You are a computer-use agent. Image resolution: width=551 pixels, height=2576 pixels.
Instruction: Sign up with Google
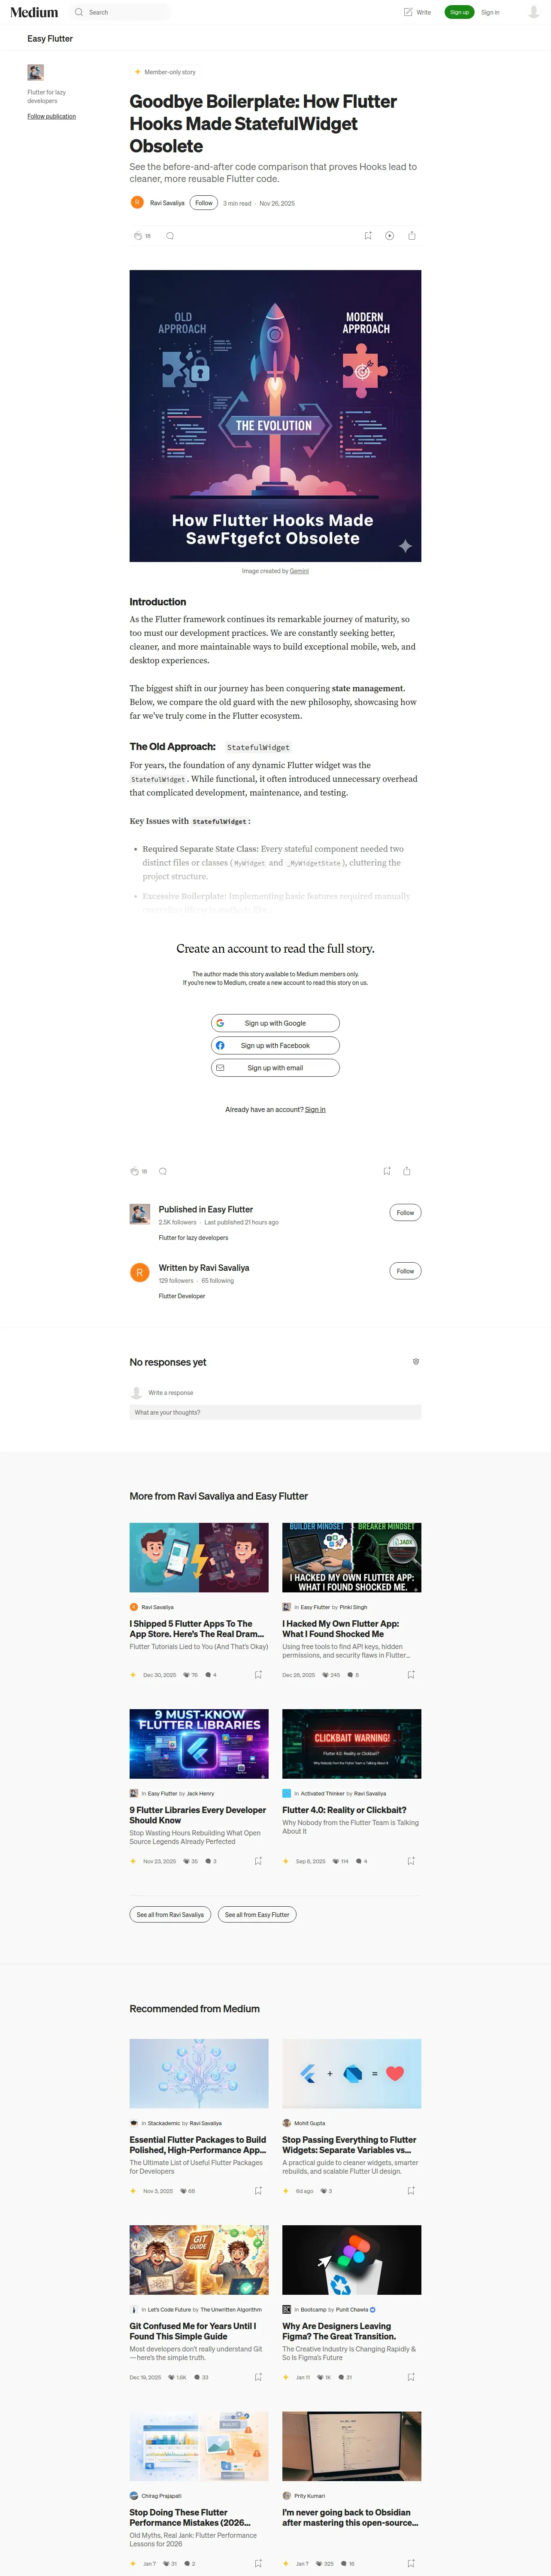pos(275,1023)
